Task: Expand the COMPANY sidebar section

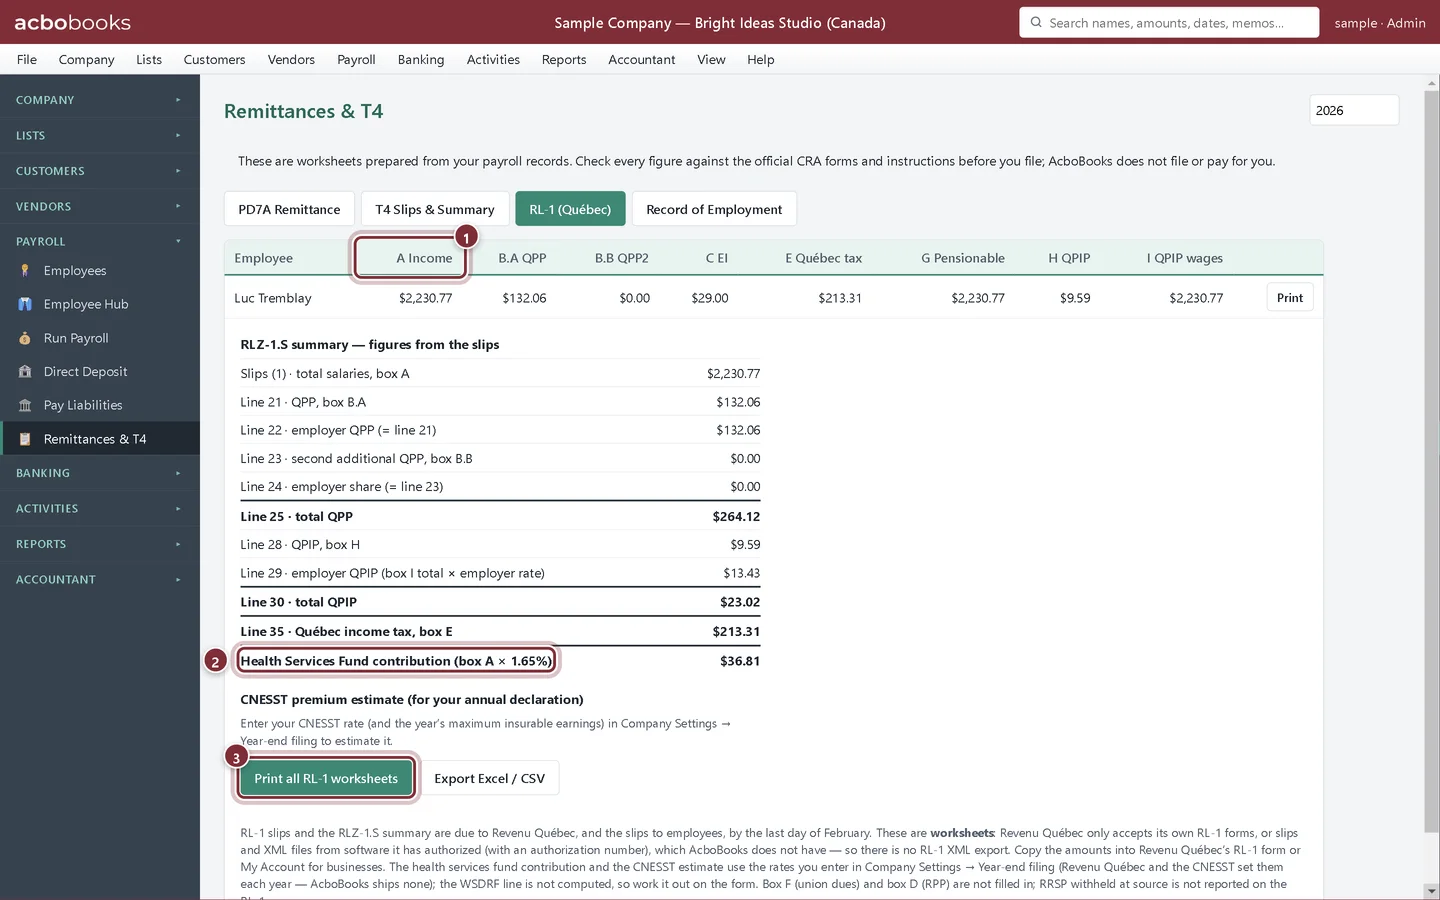Action: tap(100, 100)
